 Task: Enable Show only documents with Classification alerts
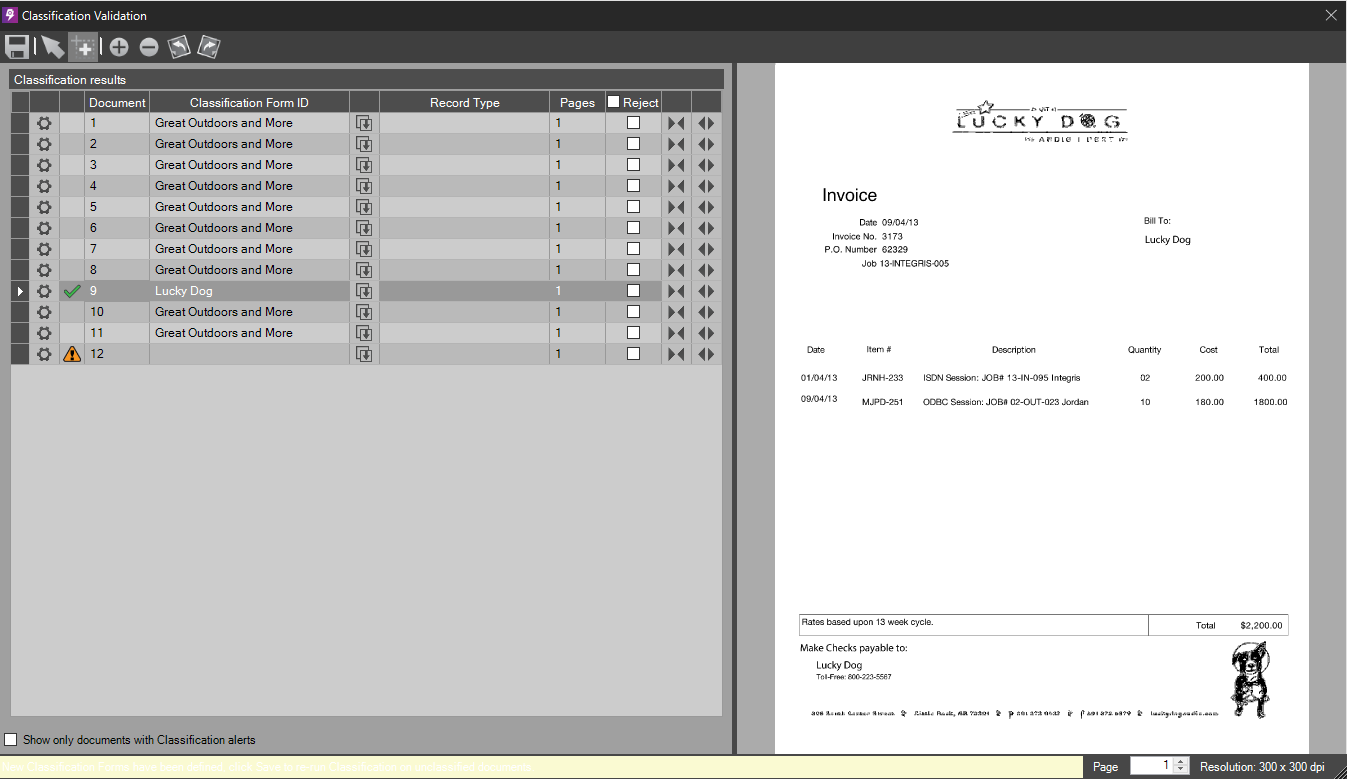(x=11, y=740)
